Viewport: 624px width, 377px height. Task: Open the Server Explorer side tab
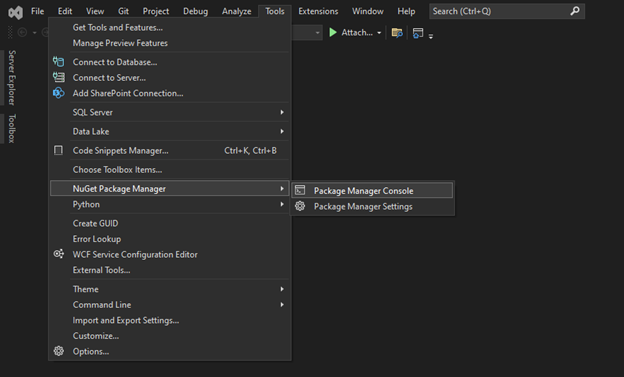[12, 78]
